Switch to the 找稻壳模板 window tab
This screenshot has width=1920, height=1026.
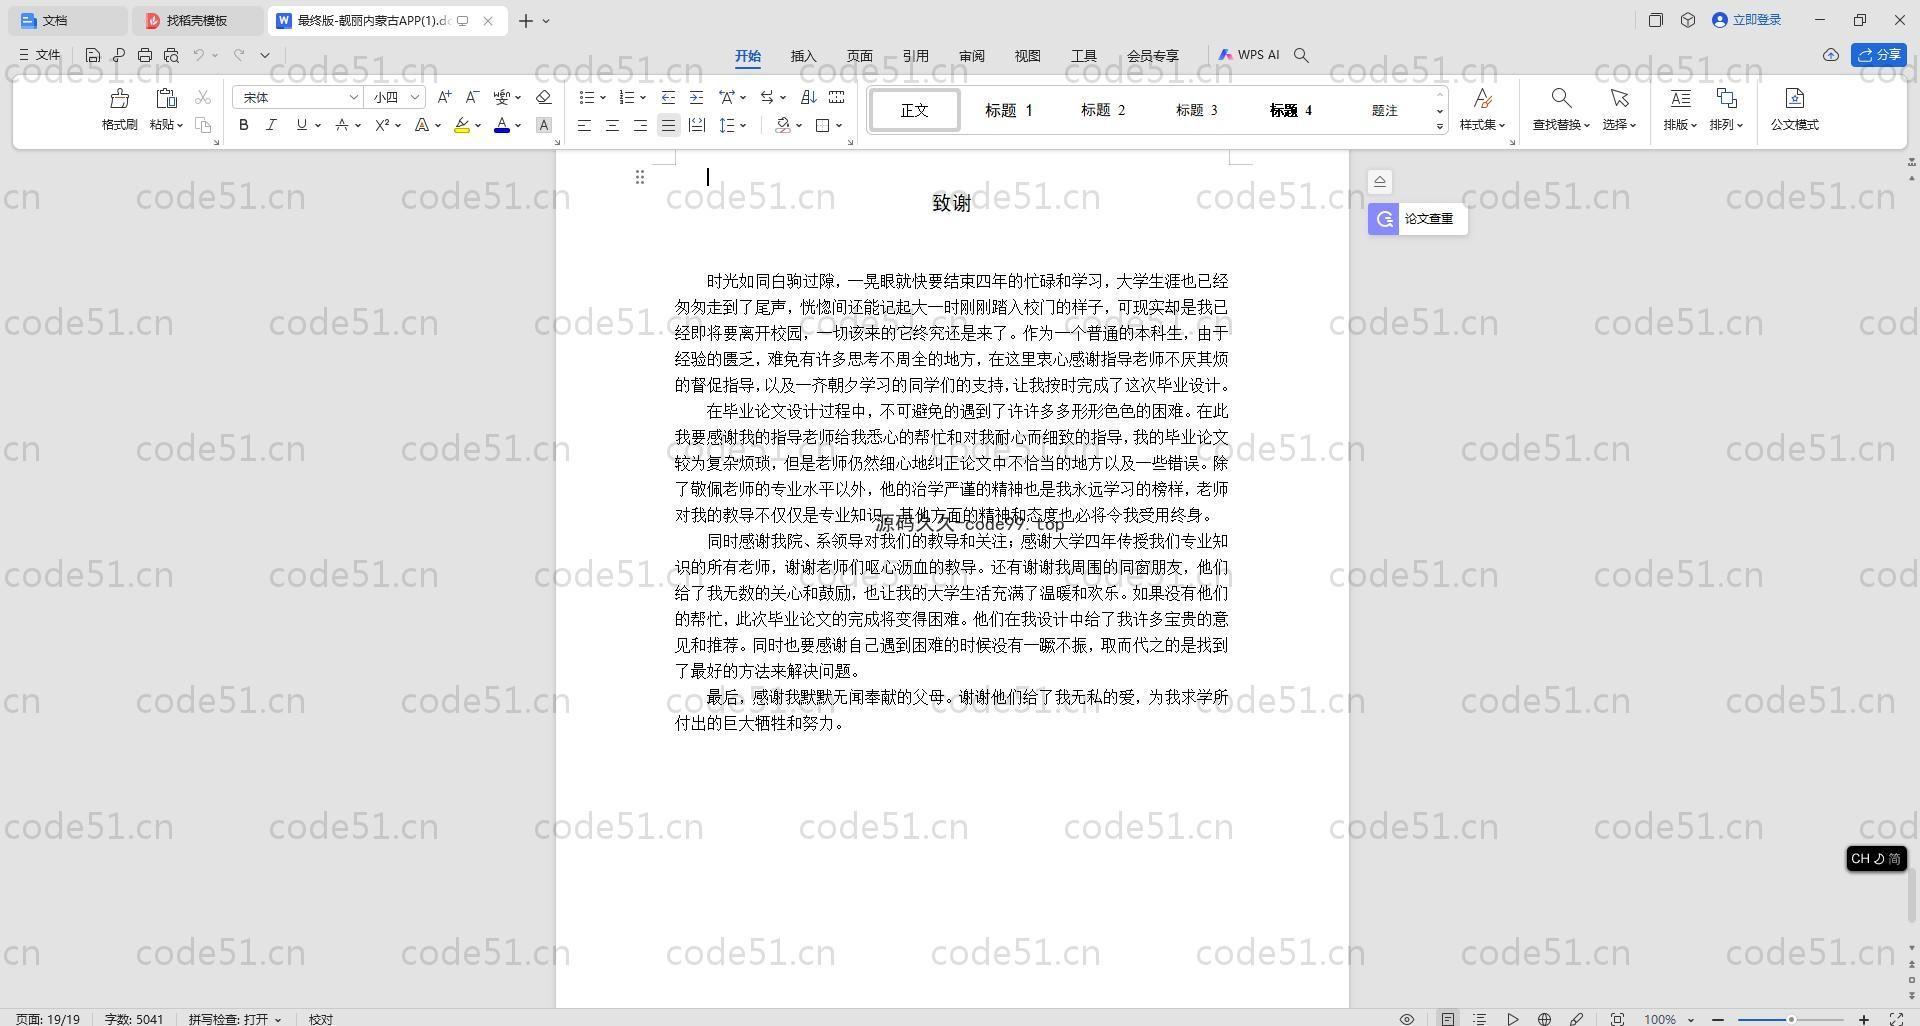[x=198, y=20]
